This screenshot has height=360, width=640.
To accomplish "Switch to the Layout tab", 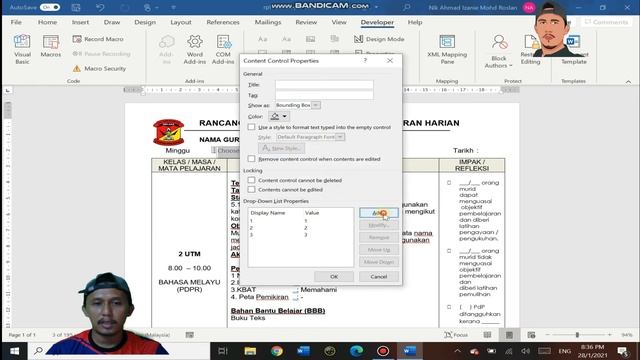I will point(181,22).
